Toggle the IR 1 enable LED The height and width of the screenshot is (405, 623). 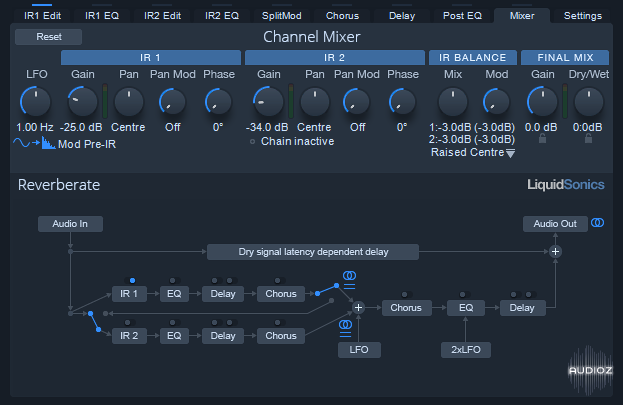pos(130,281)
